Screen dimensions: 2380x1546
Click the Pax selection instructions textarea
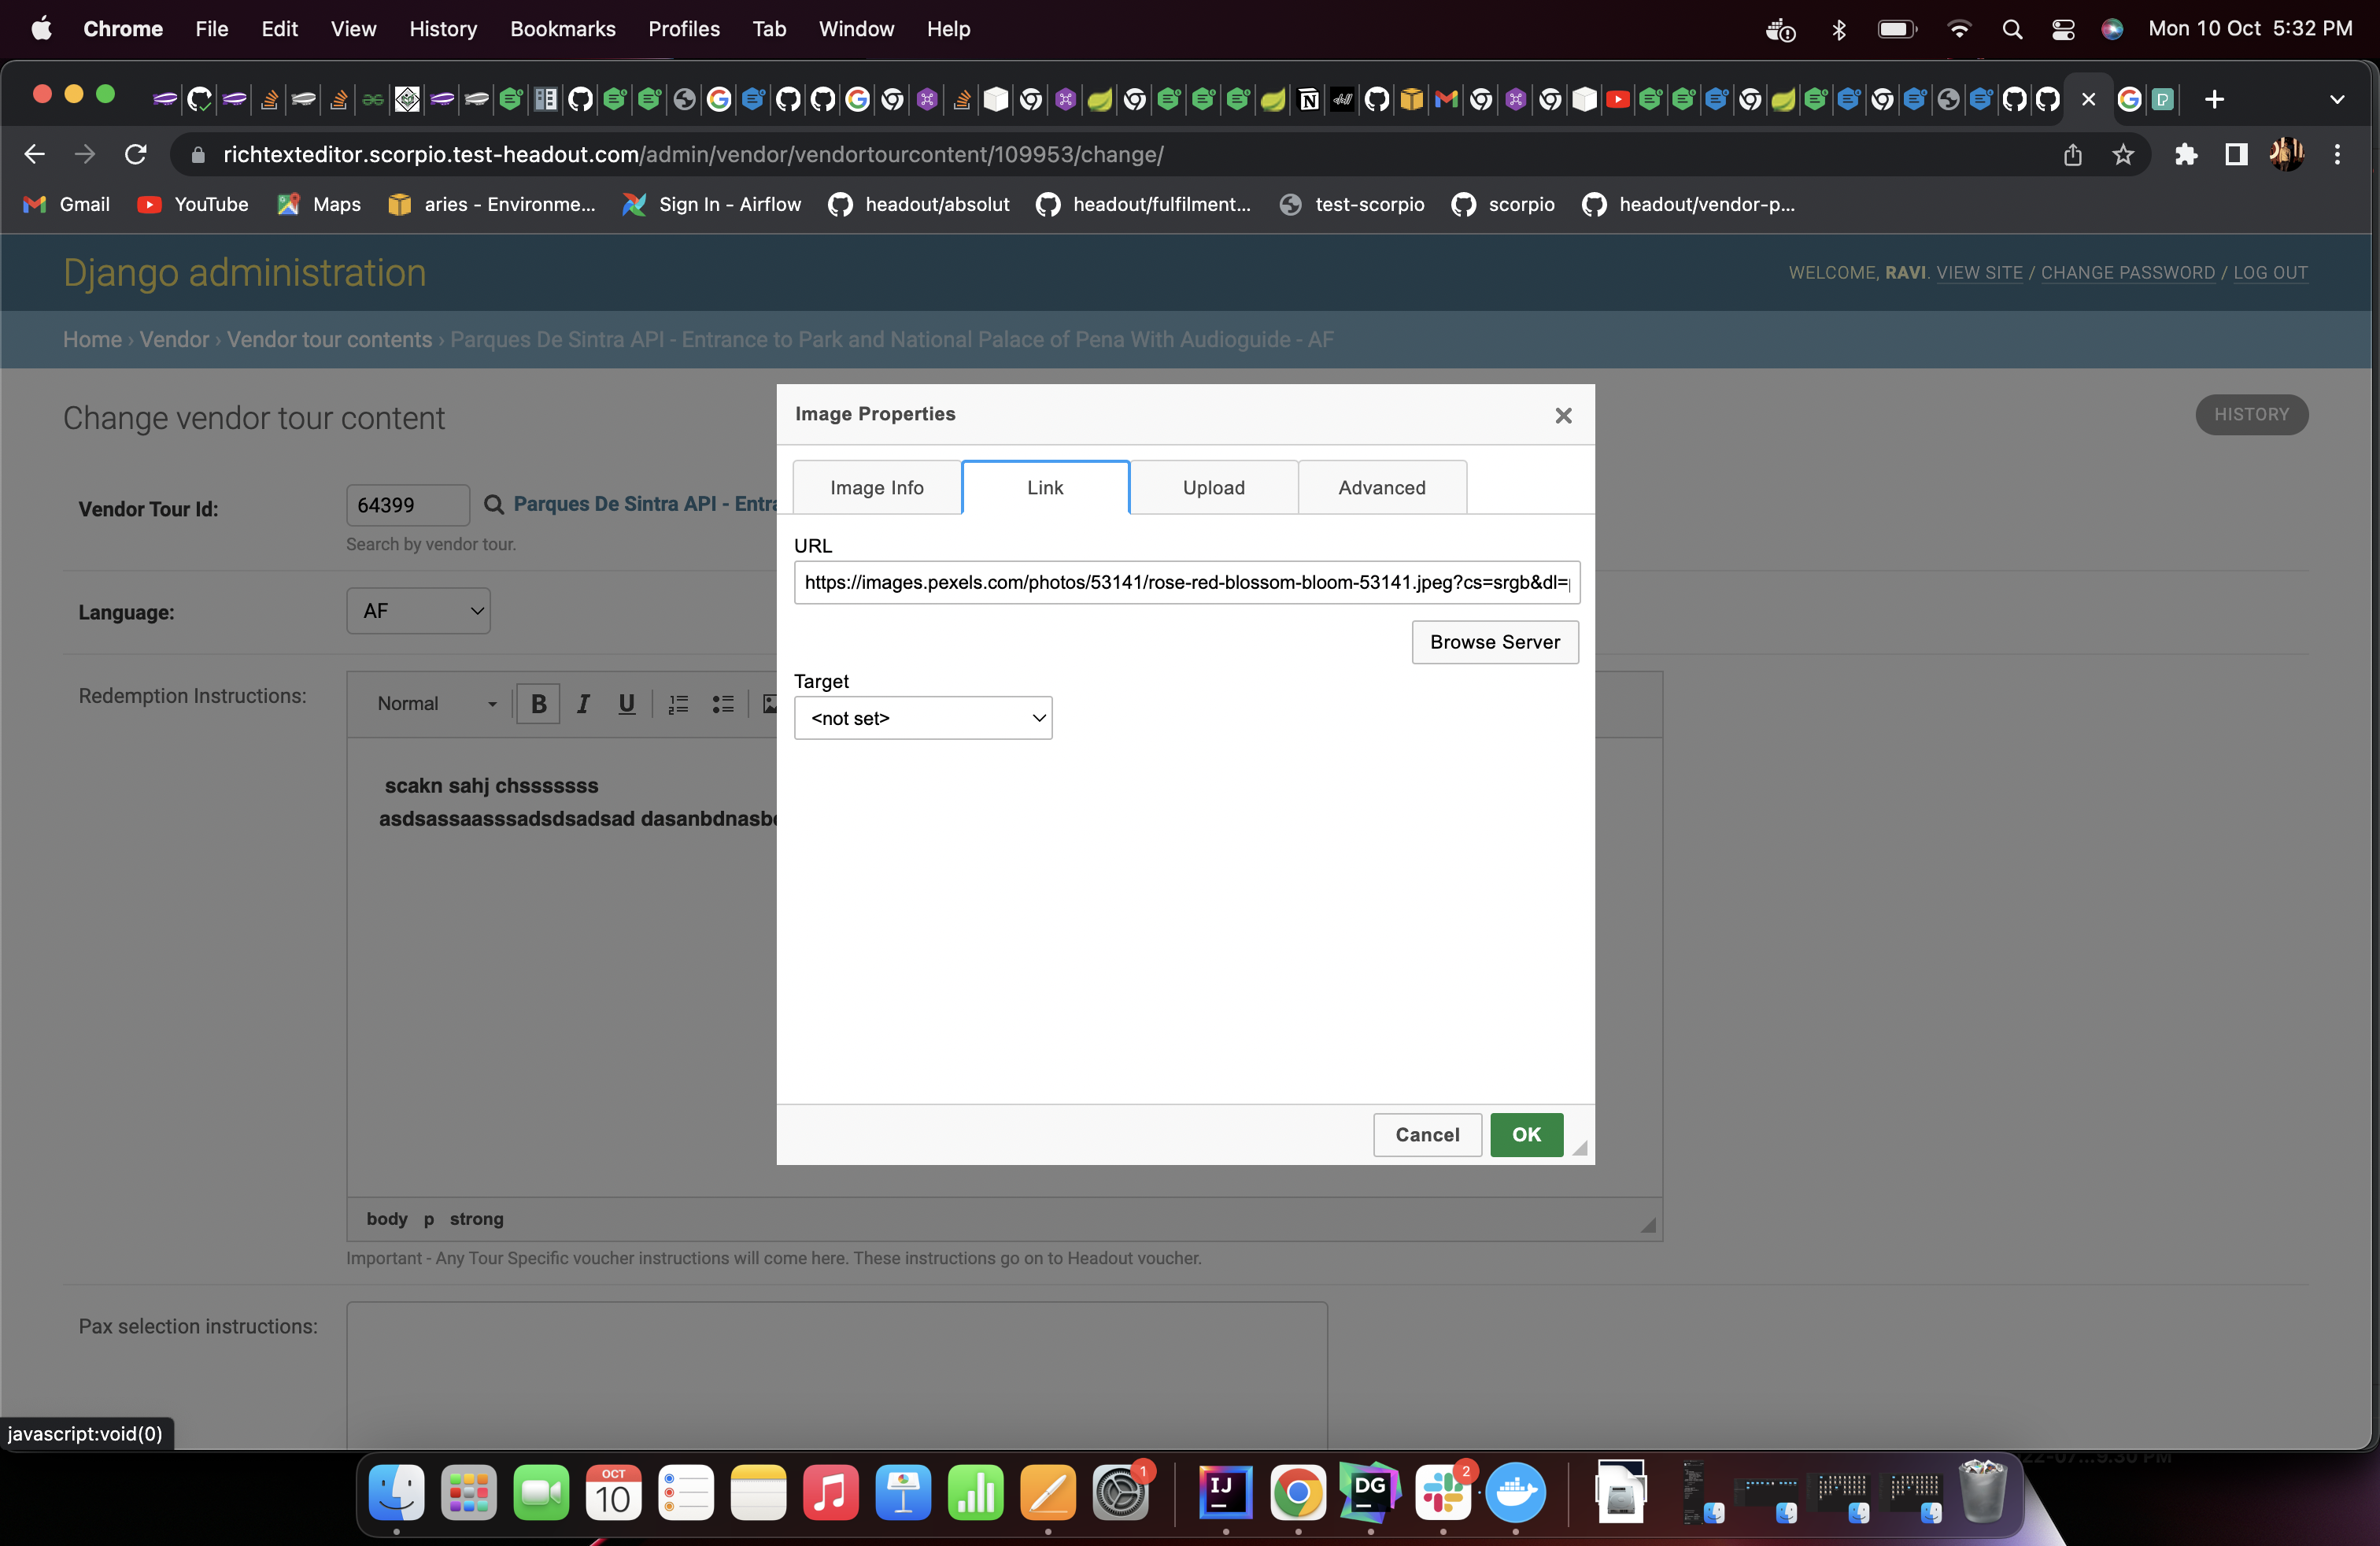coord(836,1375)
